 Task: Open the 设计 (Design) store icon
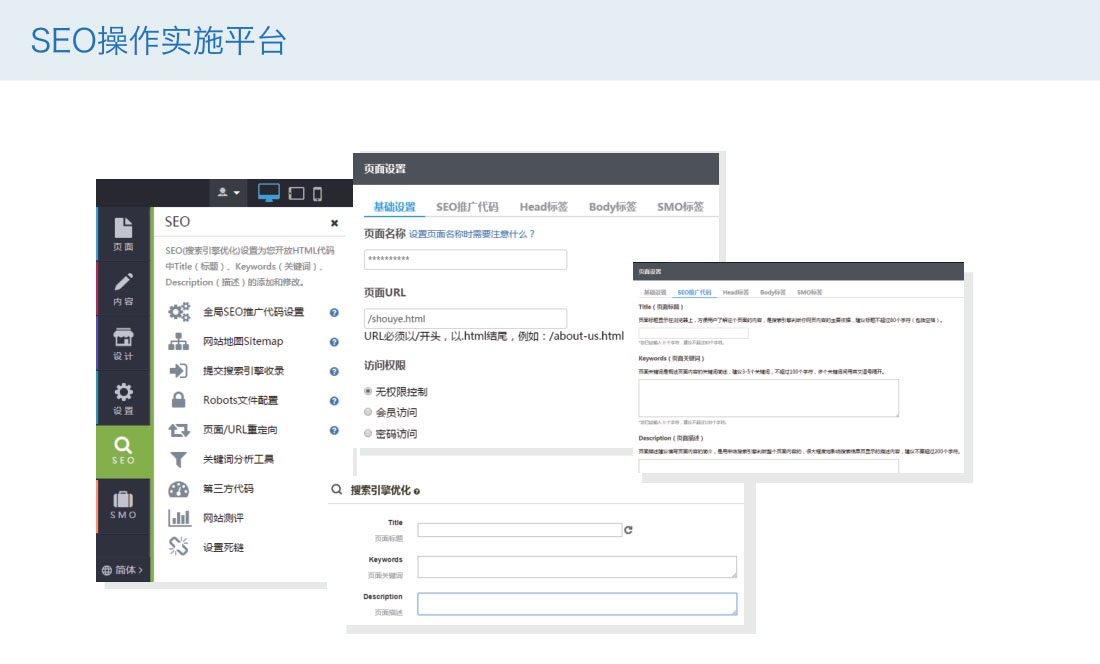pos(123,344)
